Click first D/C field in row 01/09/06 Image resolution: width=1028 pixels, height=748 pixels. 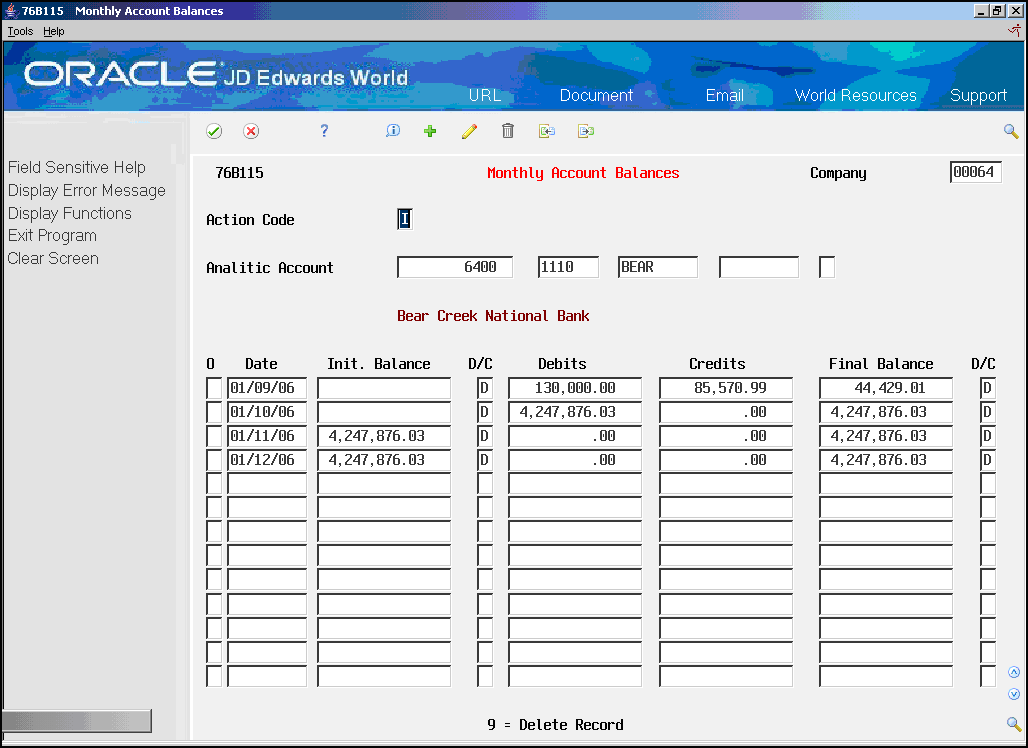point(484,388)
